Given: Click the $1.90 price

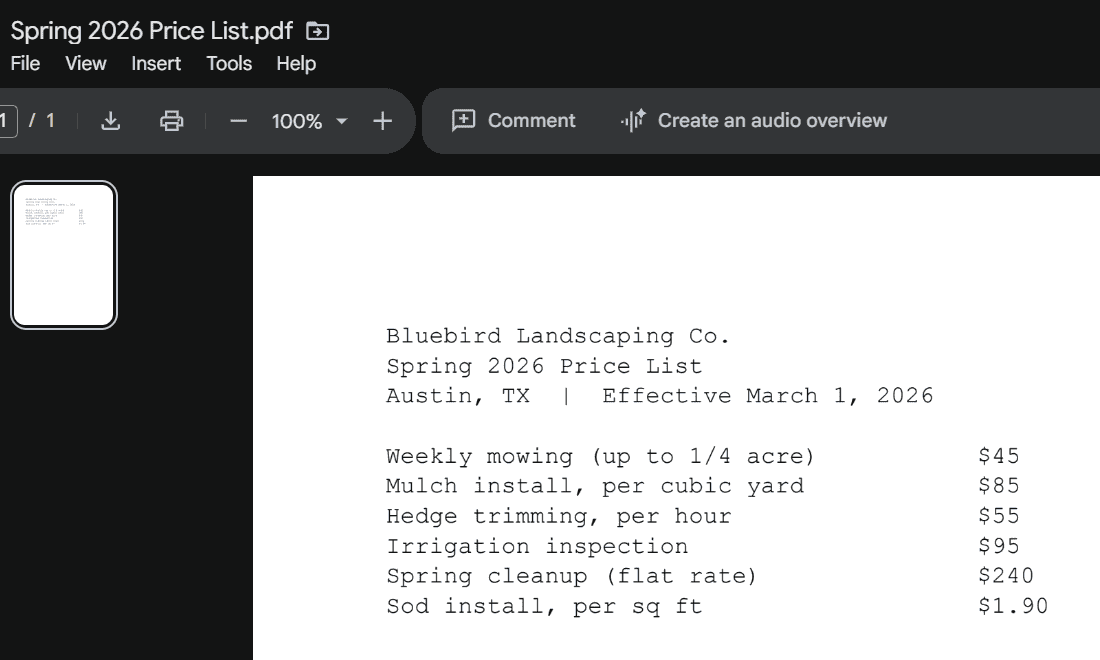Looking at the screenshot, I should [x=1013, y=606].
